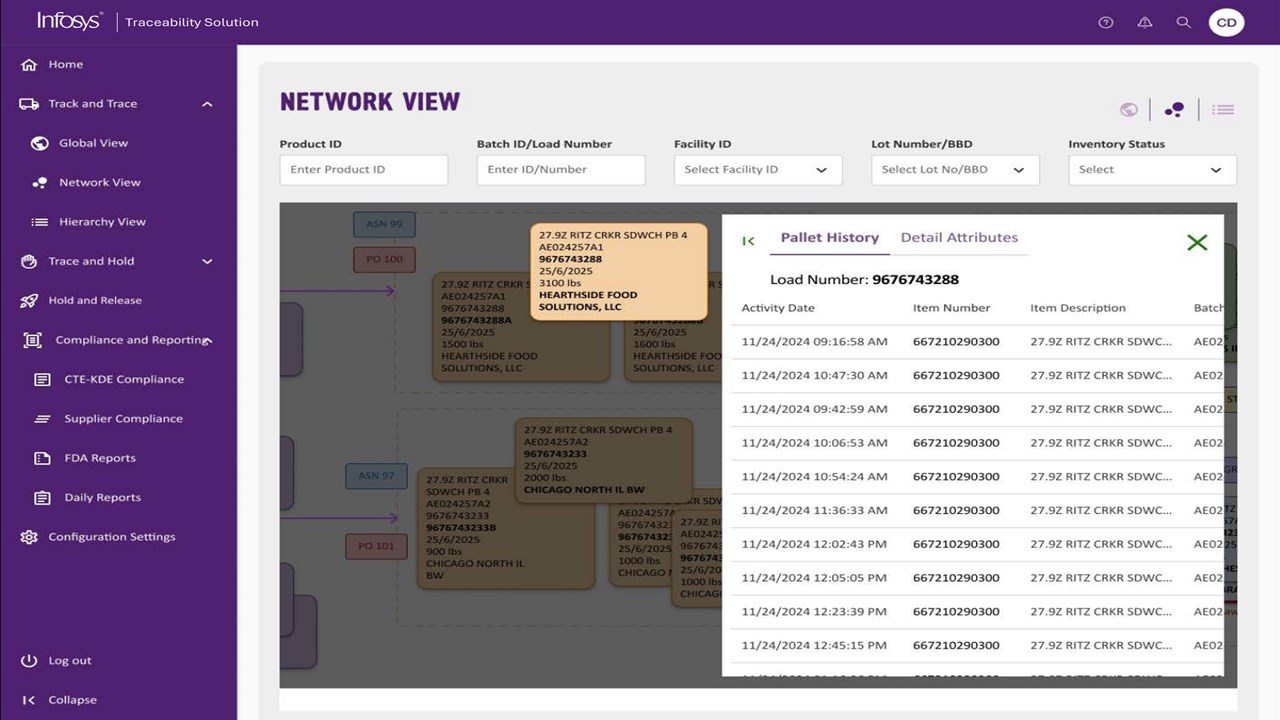Screen dimensions: 1280x720
Task: Collapse the Track and Trace section
Action: pyautogui.click(x=207, y=104)
